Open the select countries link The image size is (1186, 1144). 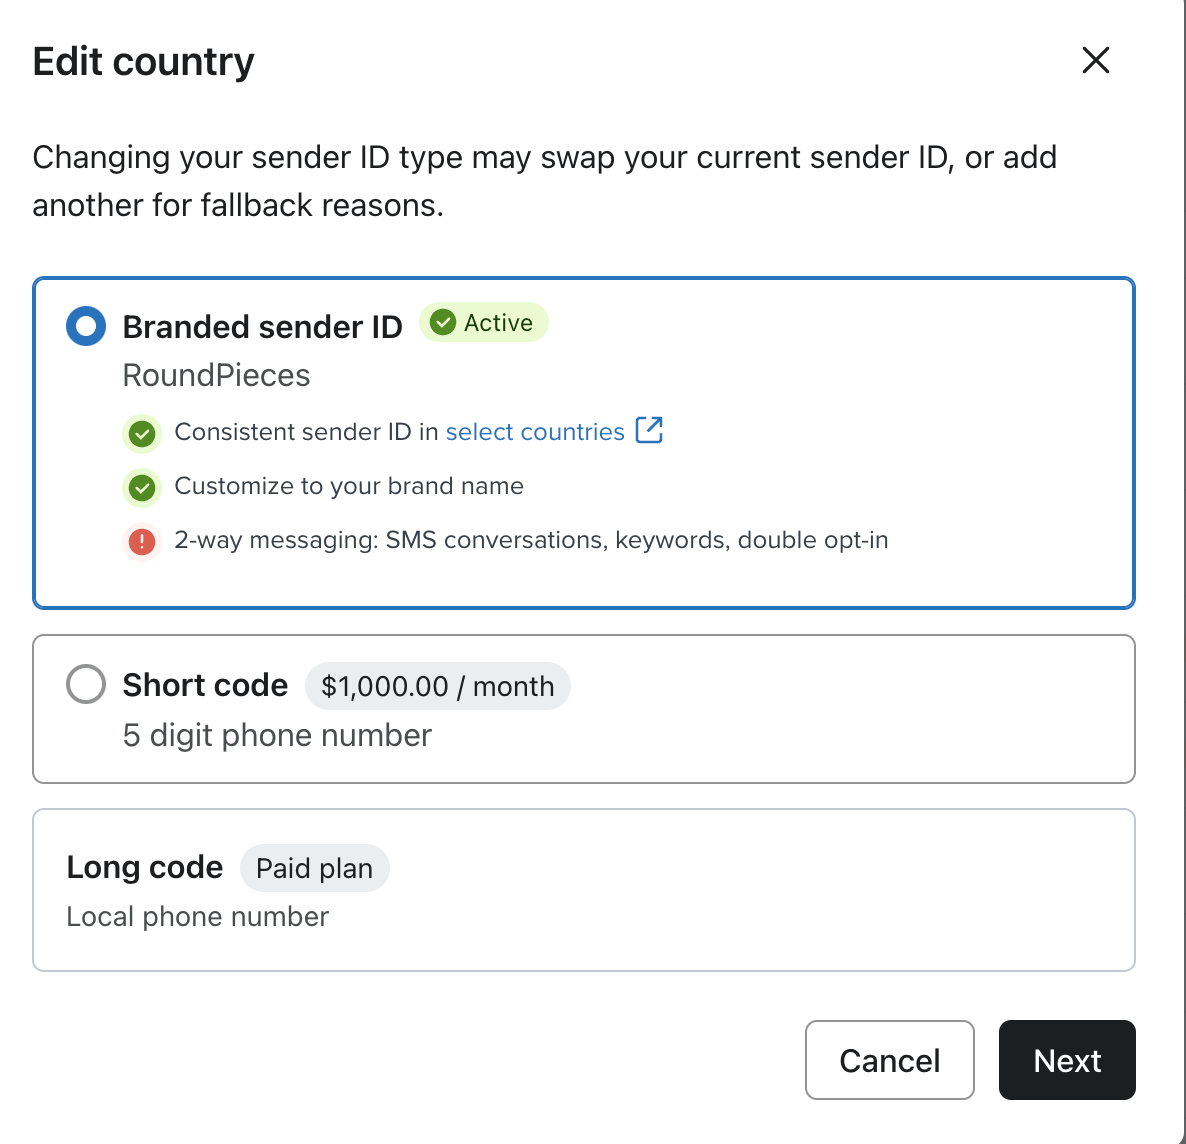click(535, 431)
